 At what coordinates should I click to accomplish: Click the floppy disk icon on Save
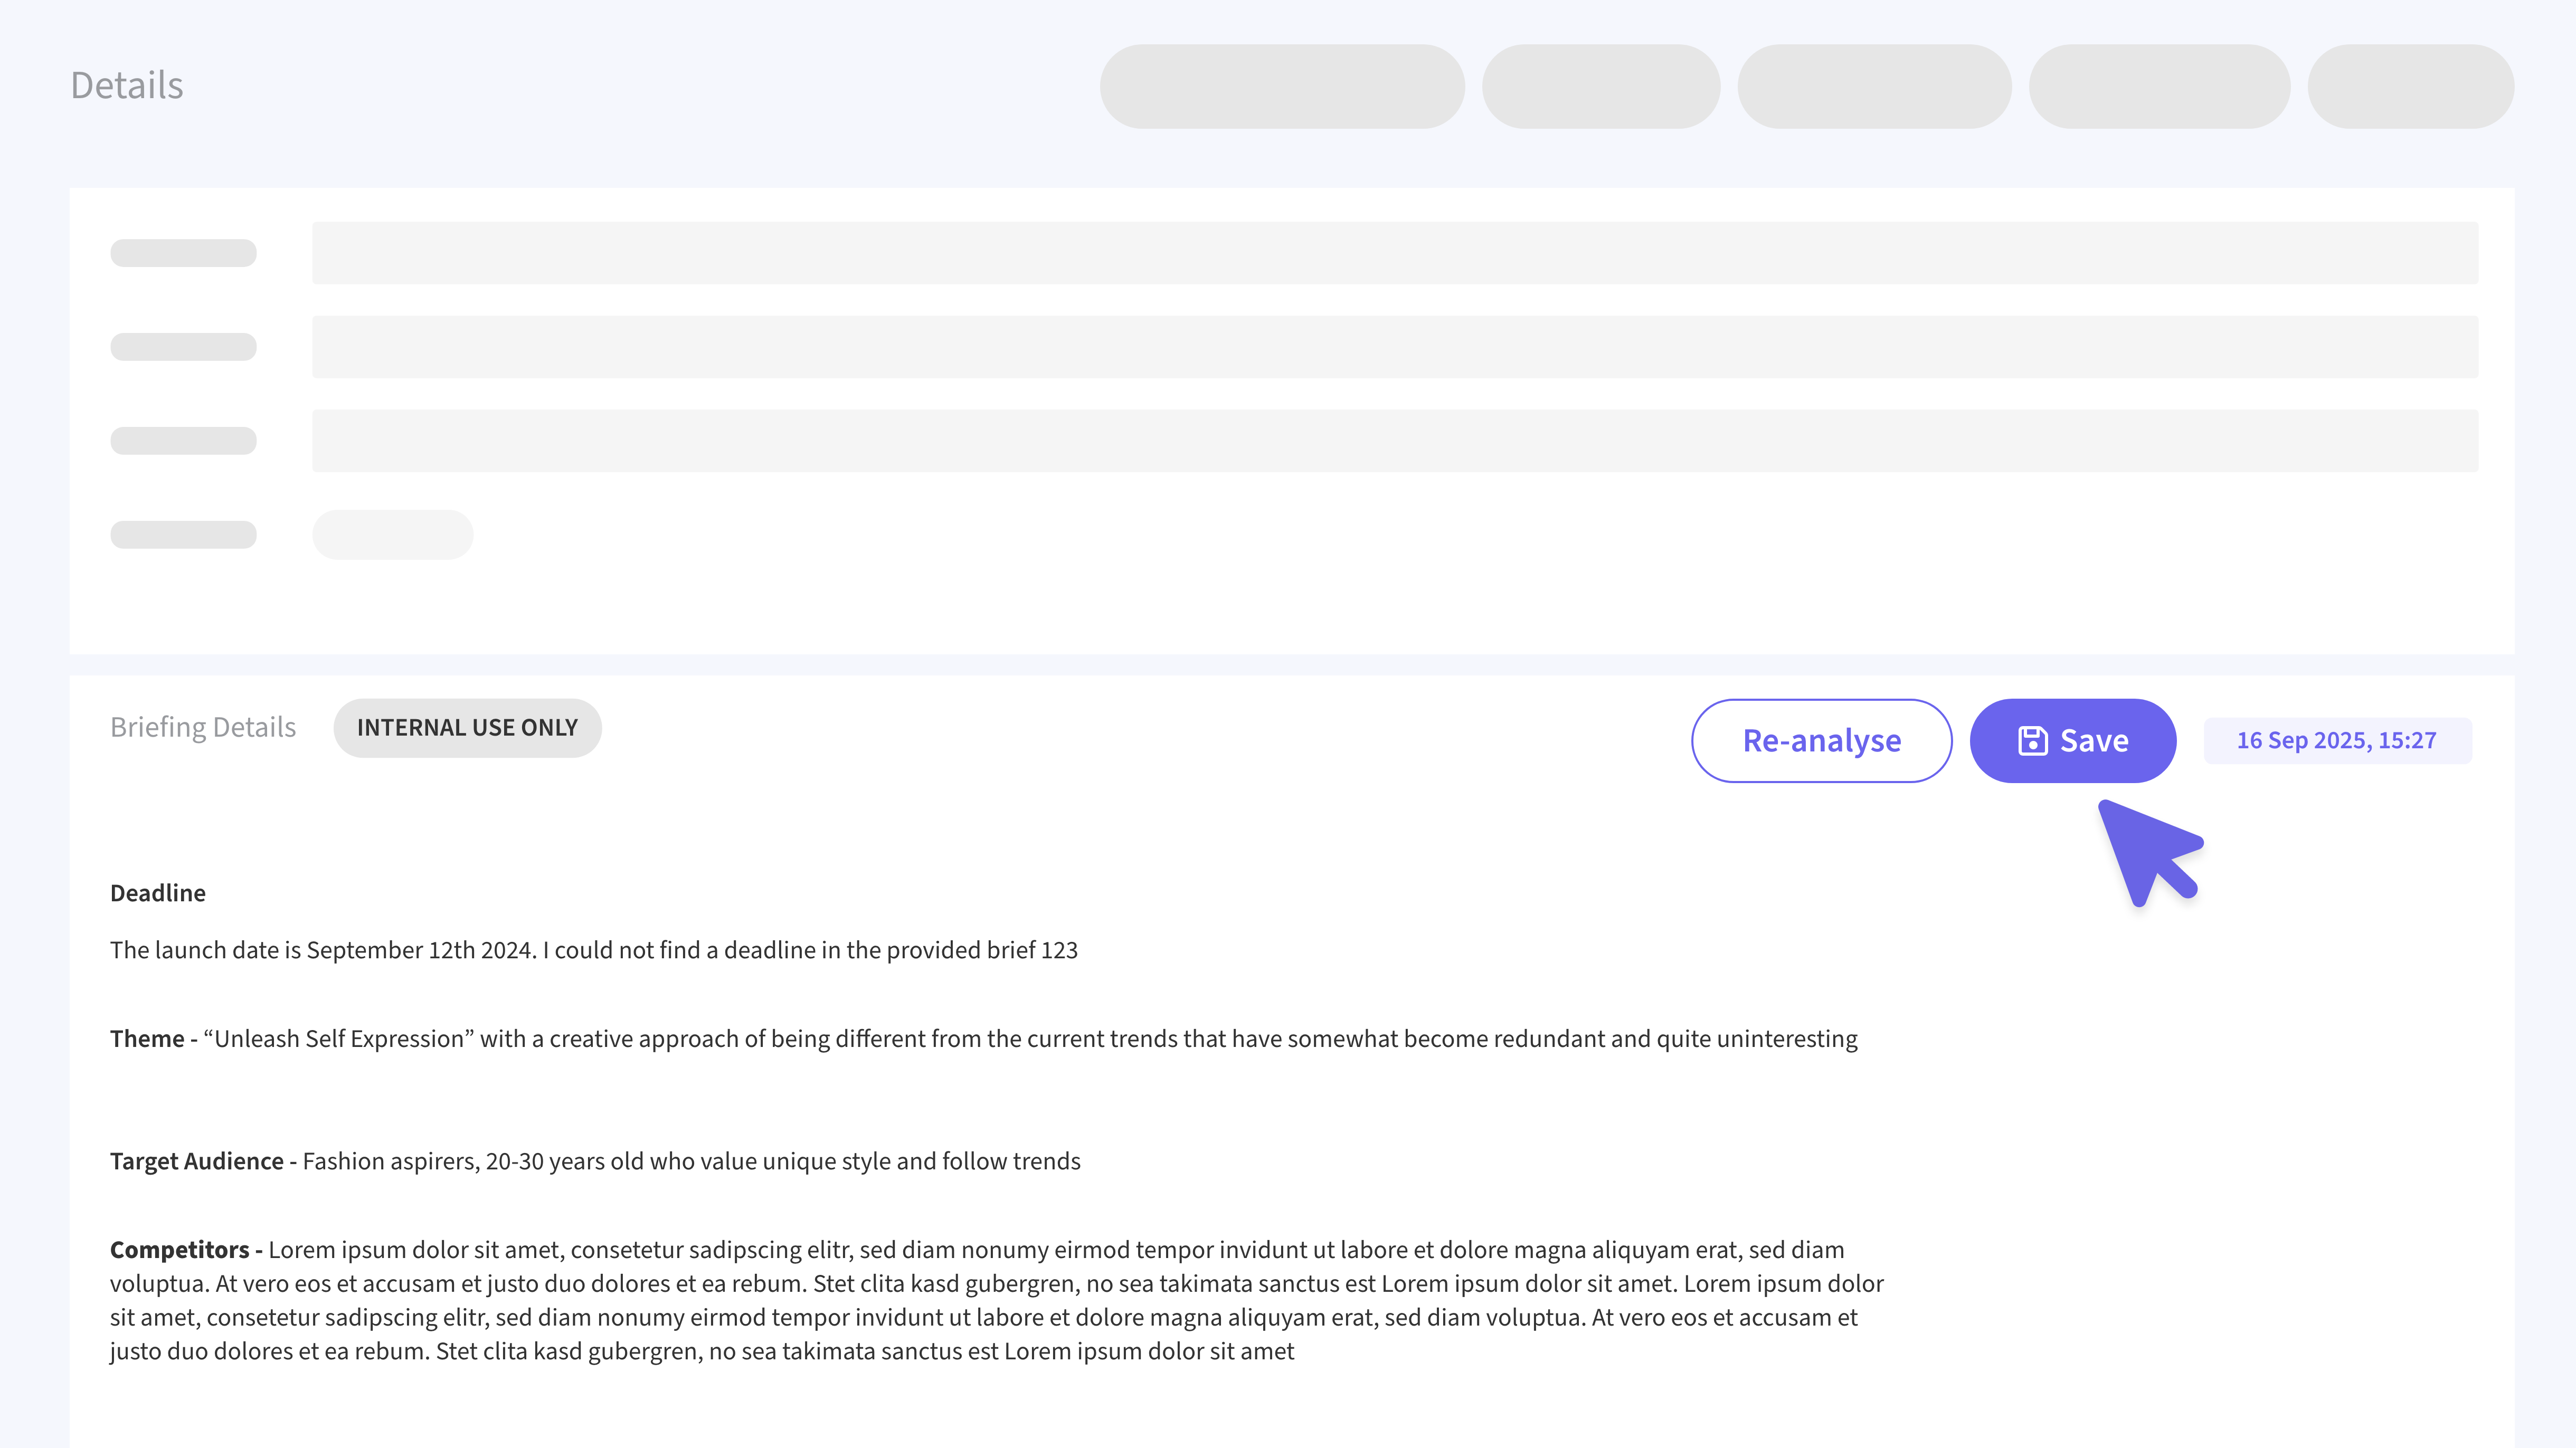(x=2032, y=741)
